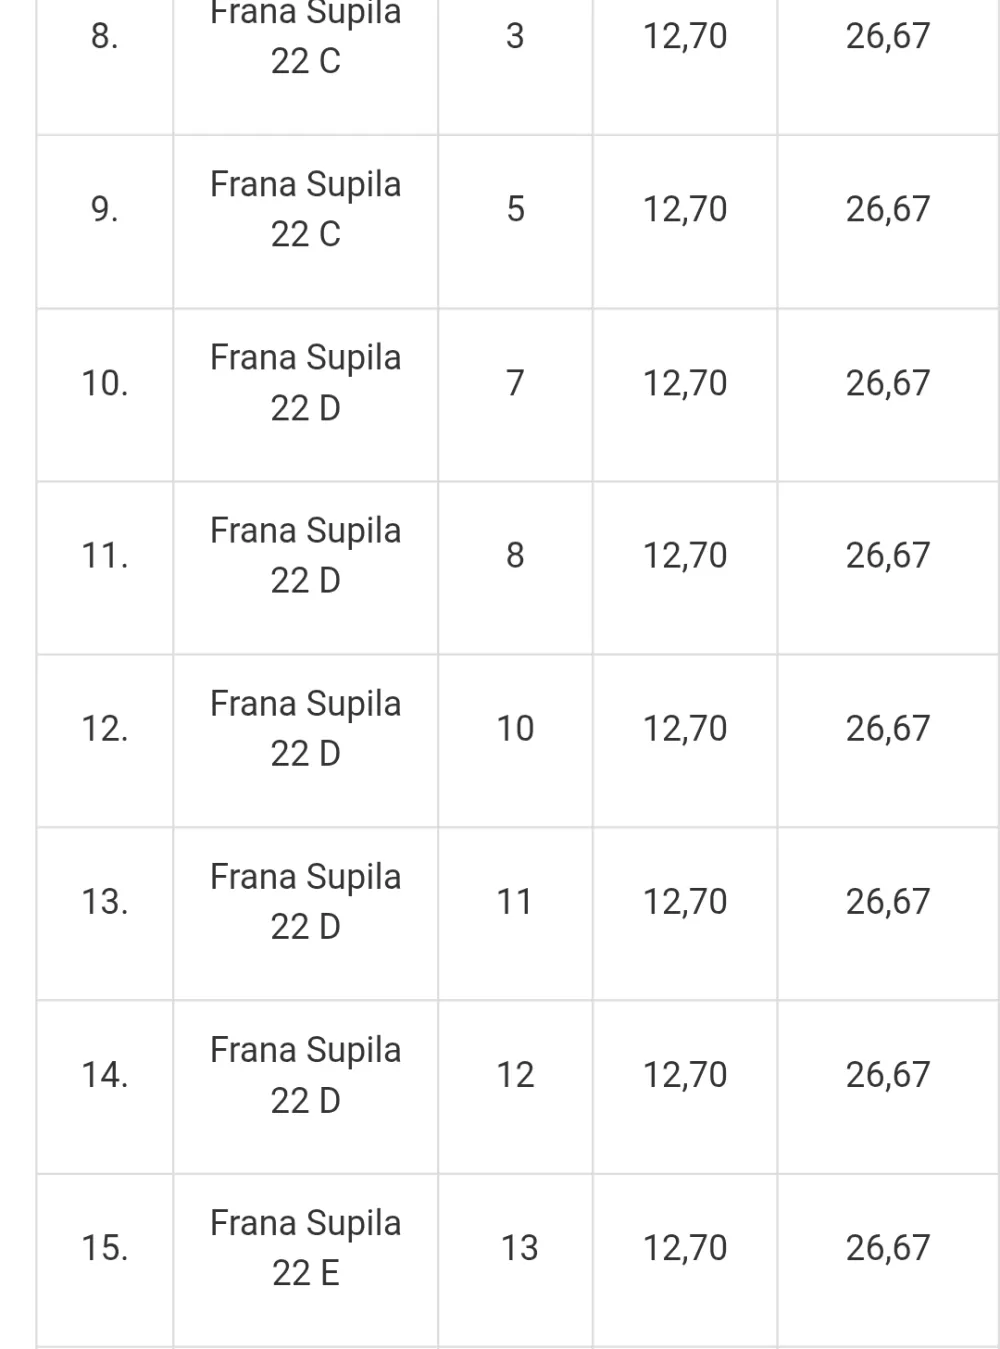
Task: Tap row number 14. cell
Action: point(104,1075)
